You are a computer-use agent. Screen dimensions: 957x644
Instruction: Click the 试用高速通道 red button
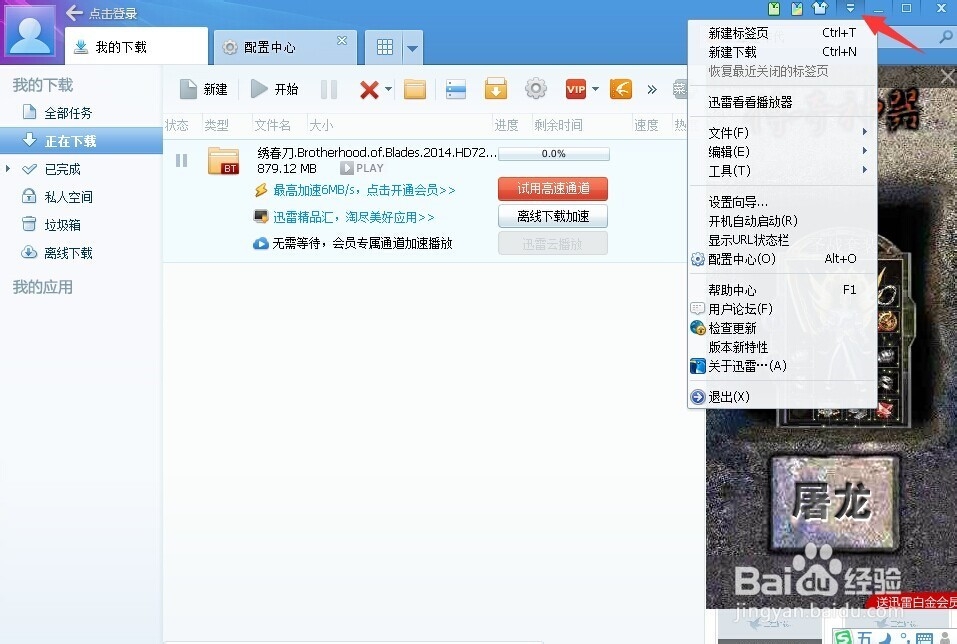click(x=553, y=189)
